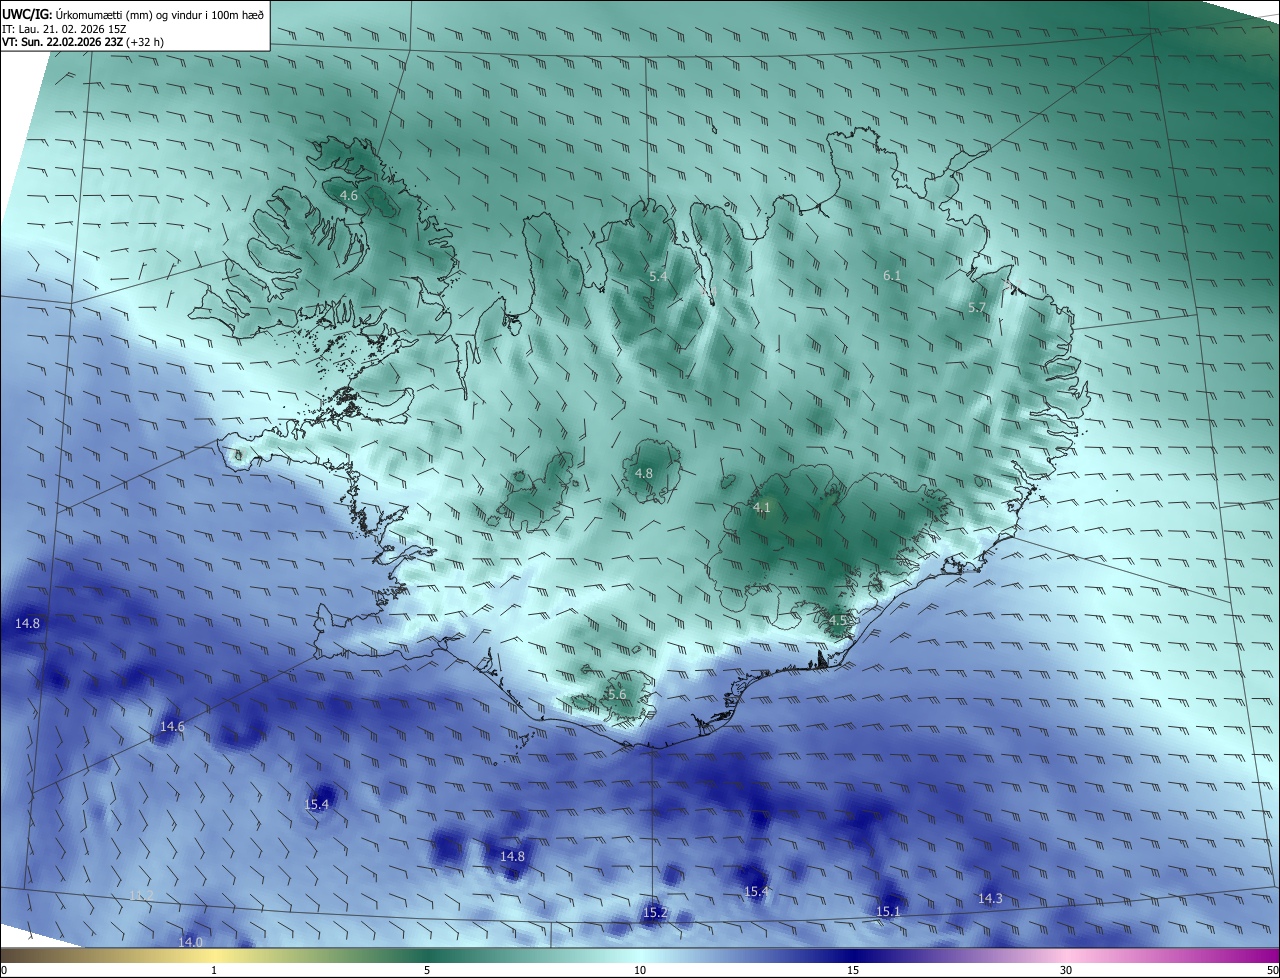Click the 15.4 label directly below the 14.6 label

coord(317,804)
